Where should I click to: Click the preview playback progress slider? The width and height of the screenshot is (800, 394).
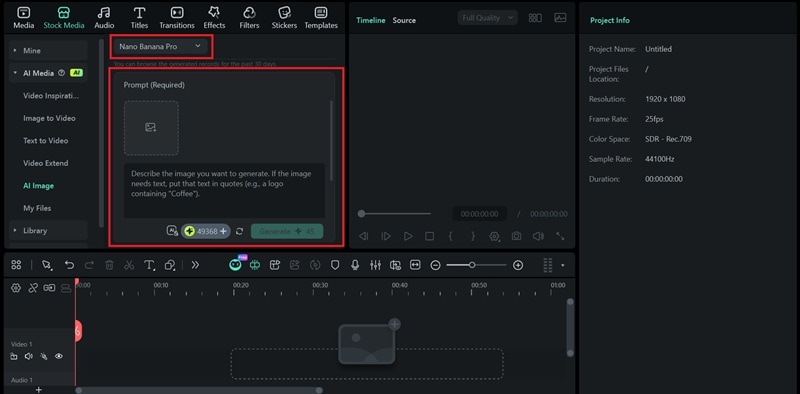click(395, 214)
